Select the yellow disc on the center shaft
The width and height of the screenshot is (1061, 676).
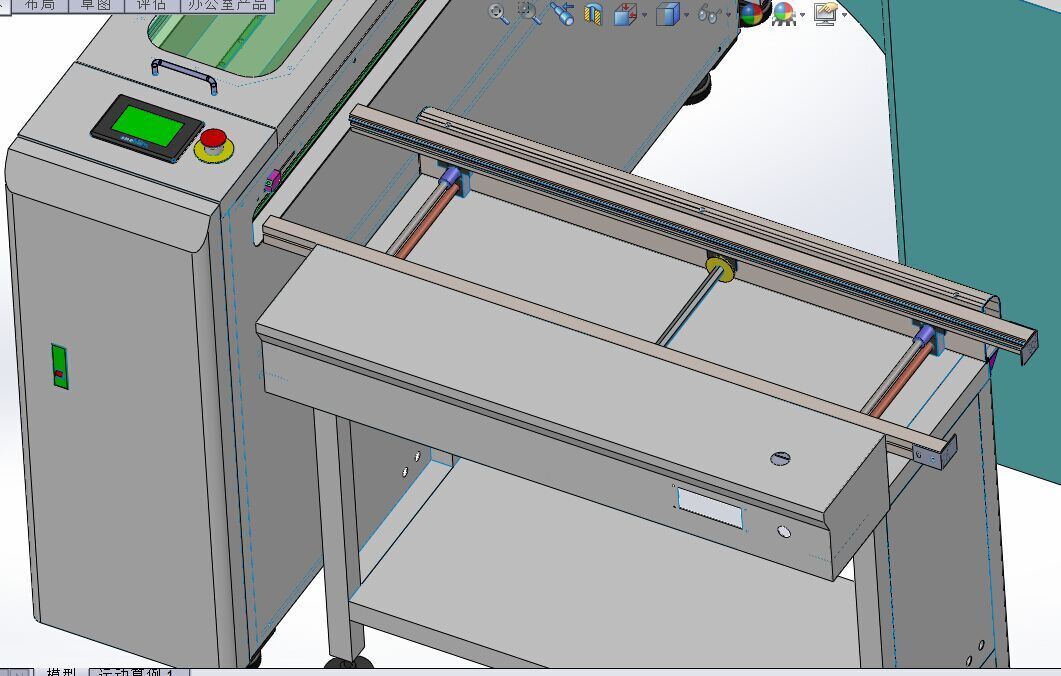click(x=719, y=268)
